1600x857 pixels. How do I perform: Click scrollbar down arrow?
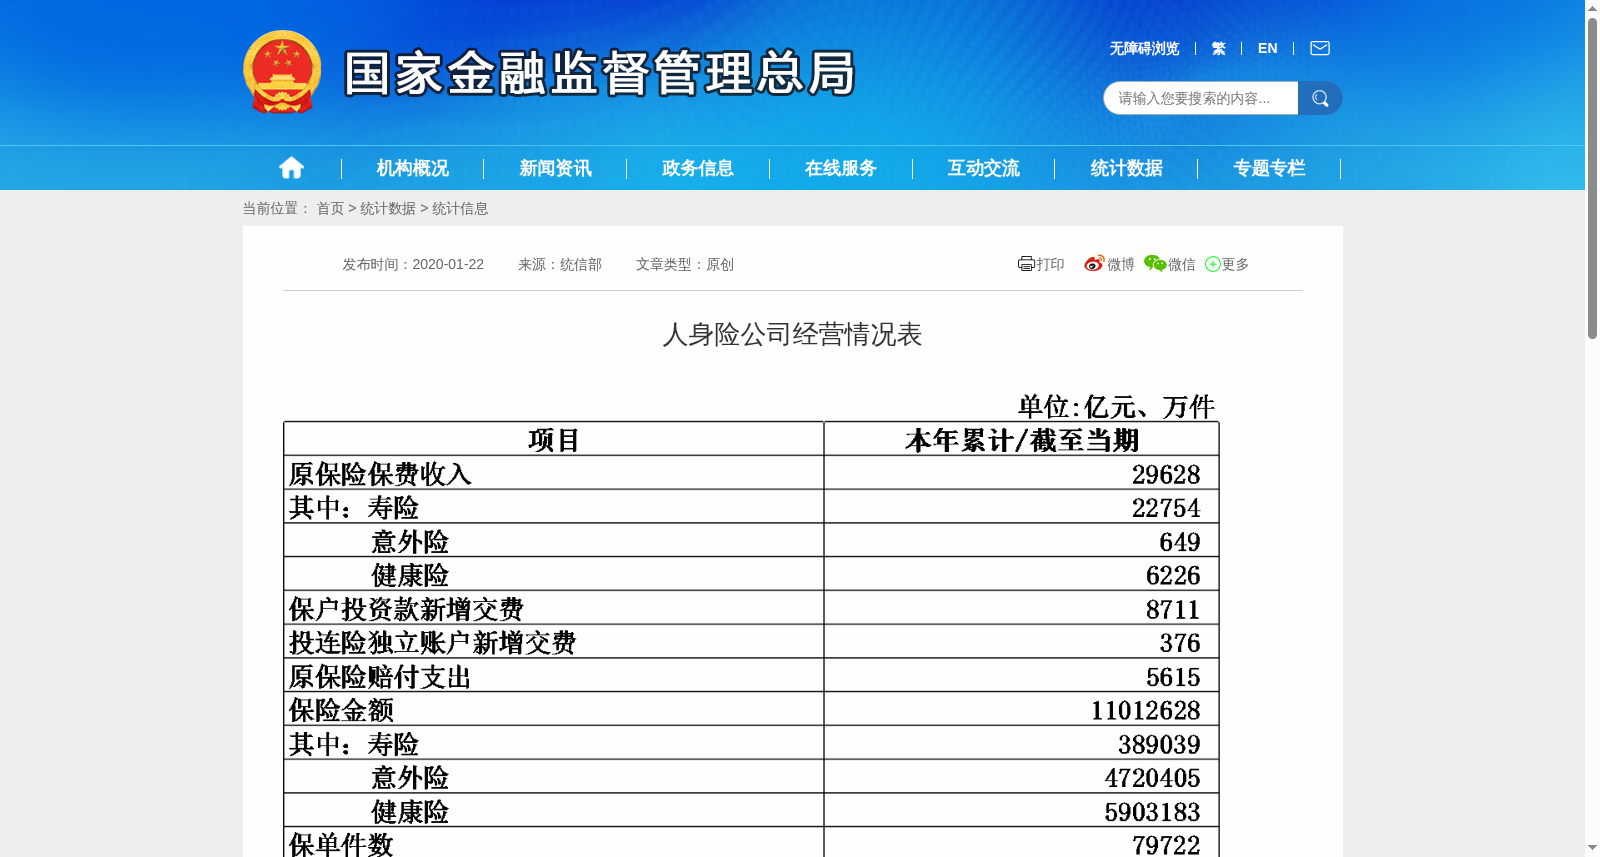tap(1592, 848)
